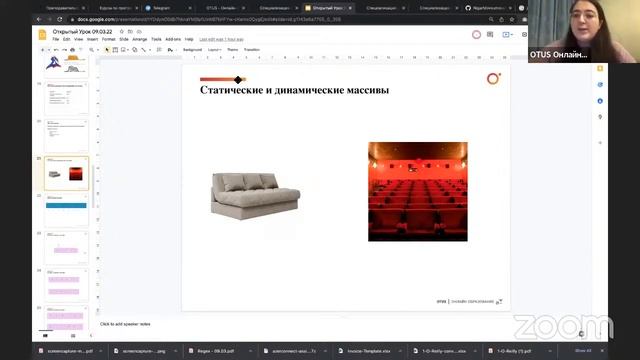
Task: Click the redo arrow in the toolbar
Action: click(64, 50)
